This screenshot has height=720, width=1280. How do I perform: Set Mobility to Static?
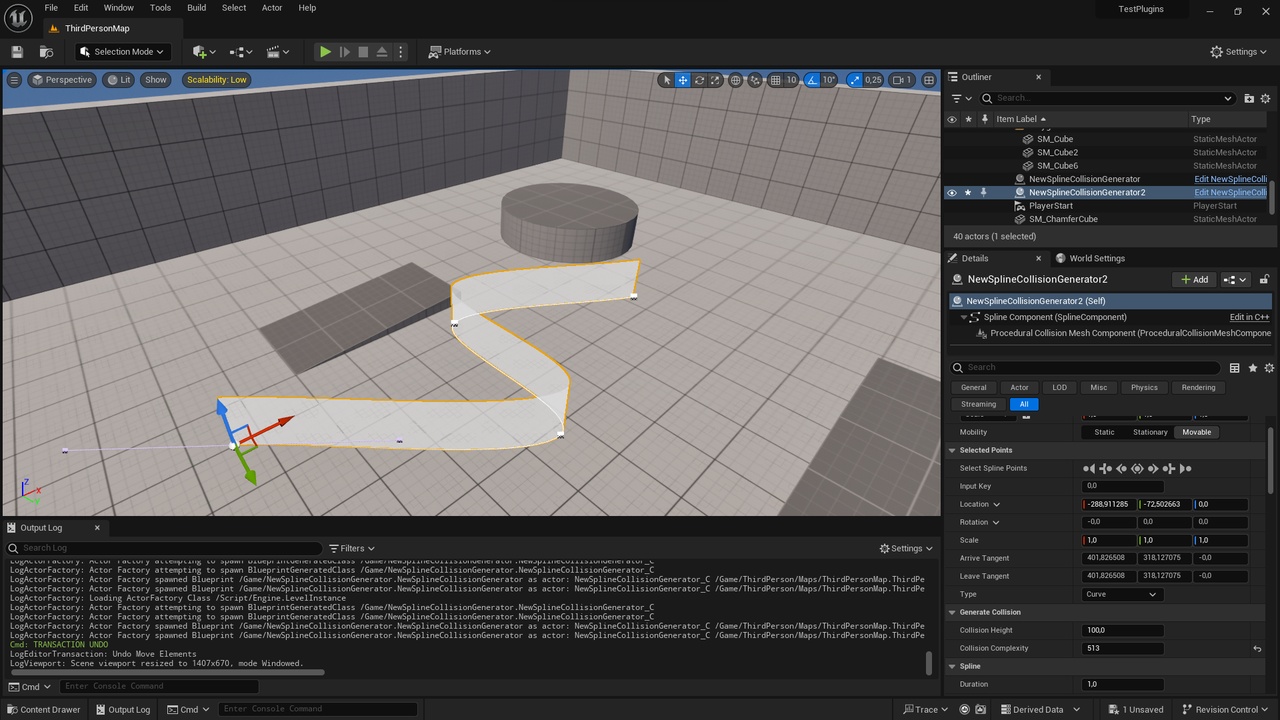(x=1104, y=432)
